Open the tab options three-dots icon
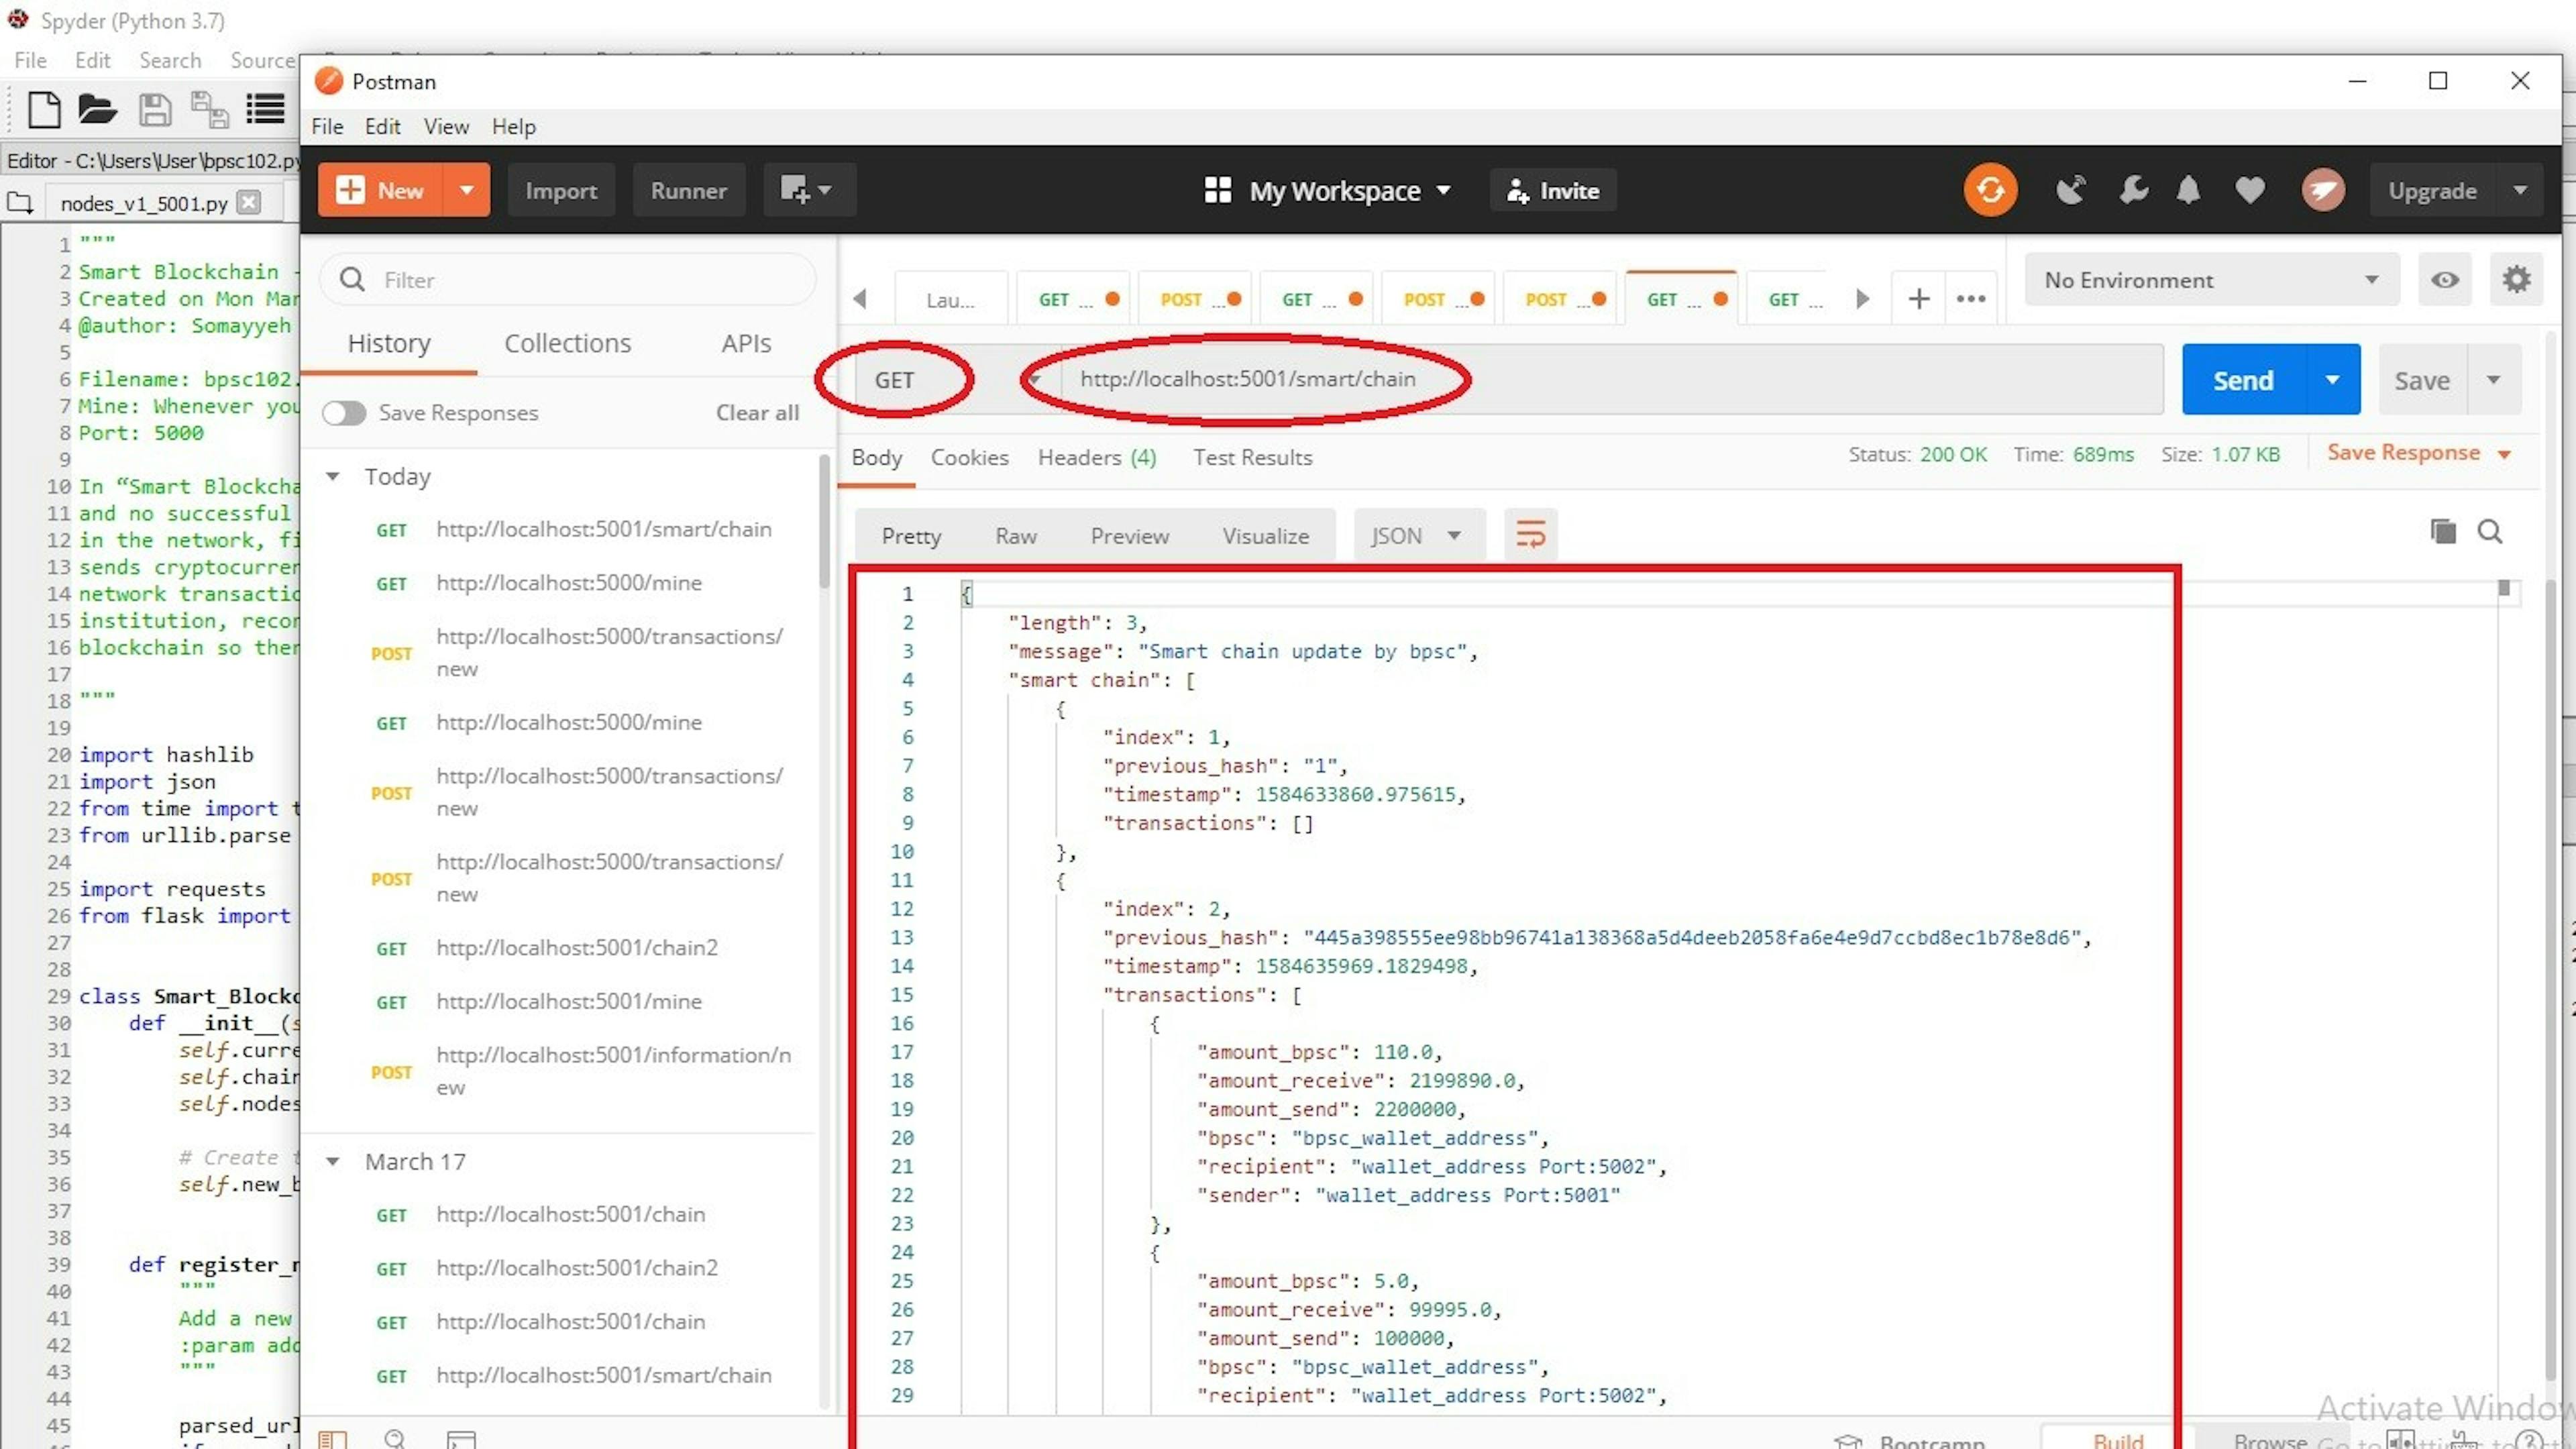This screenshot has height=1449, width=2576. click(1970, 299)
